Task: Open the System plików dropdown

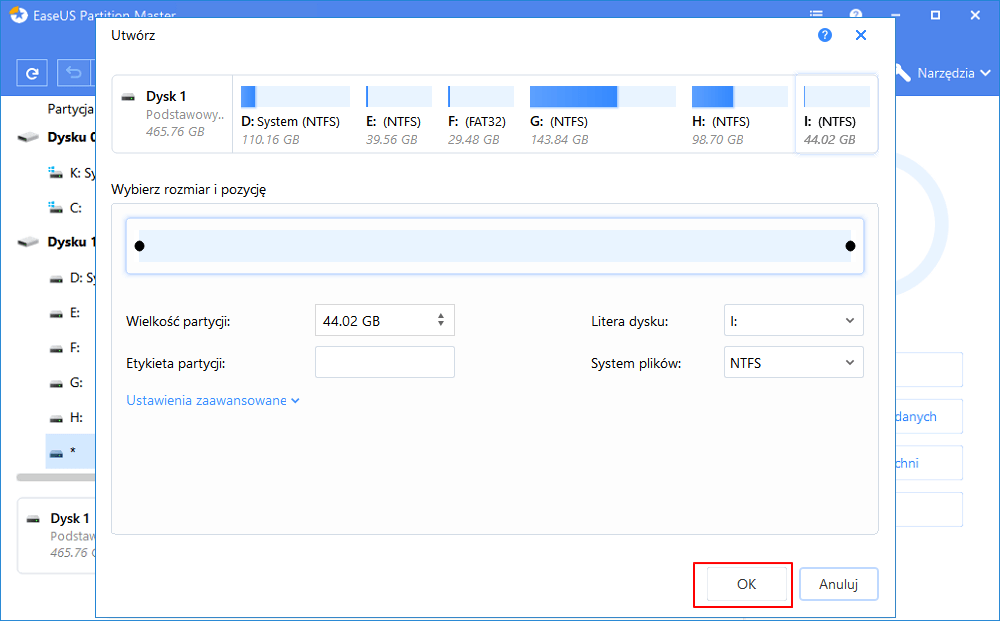Action: click(x=793, y=362)
